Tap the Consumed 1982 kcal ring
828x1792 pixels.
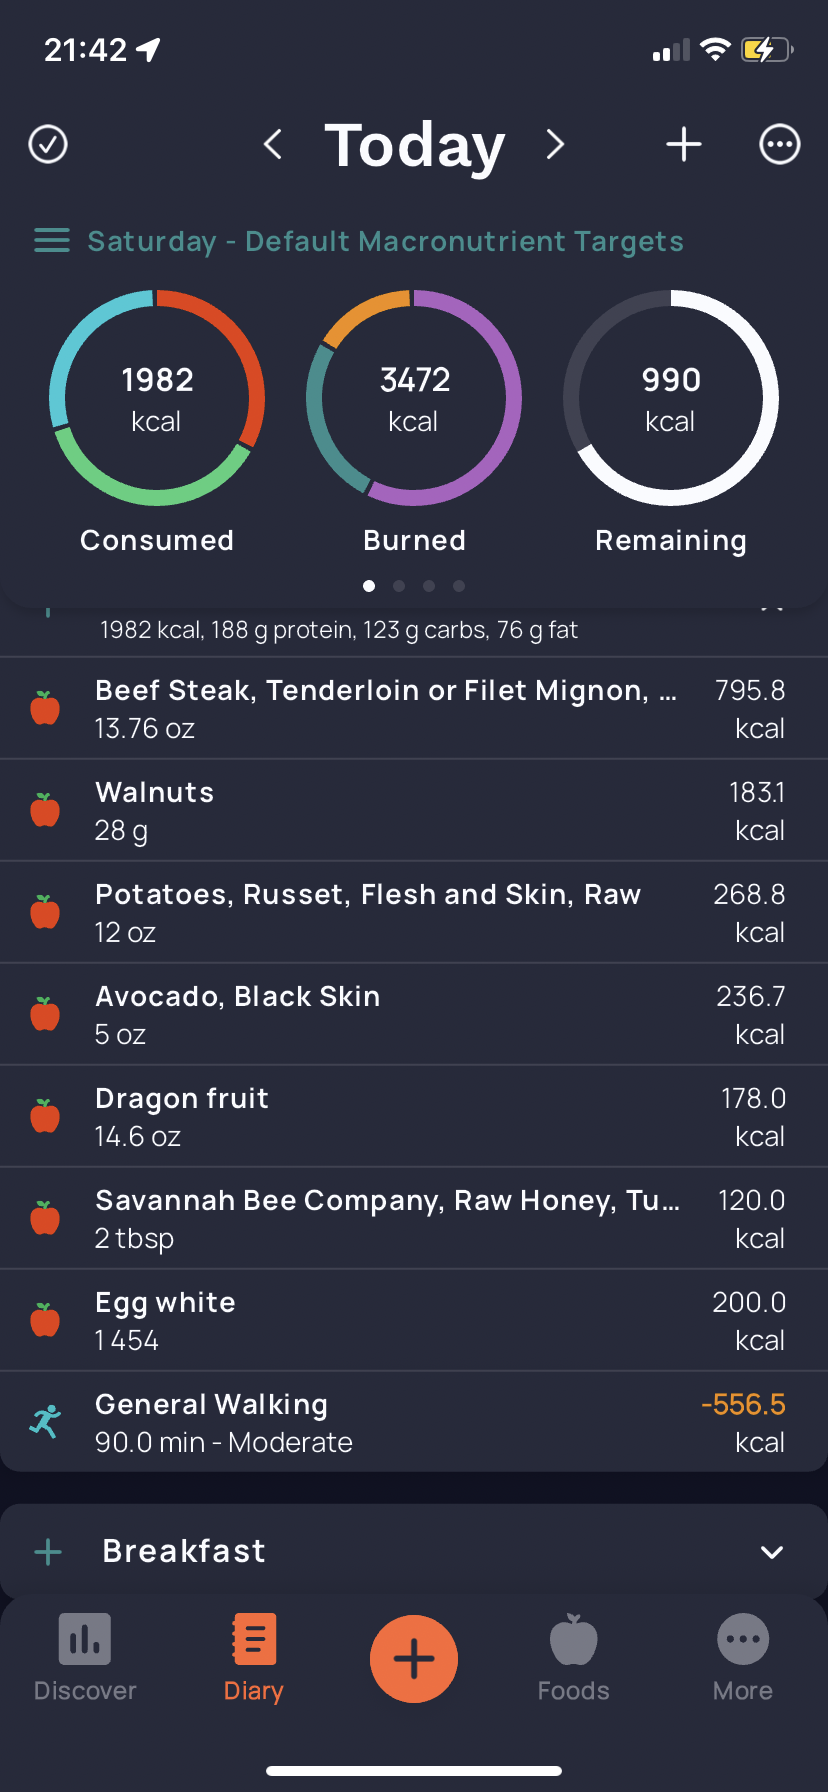tap(157, 398)
